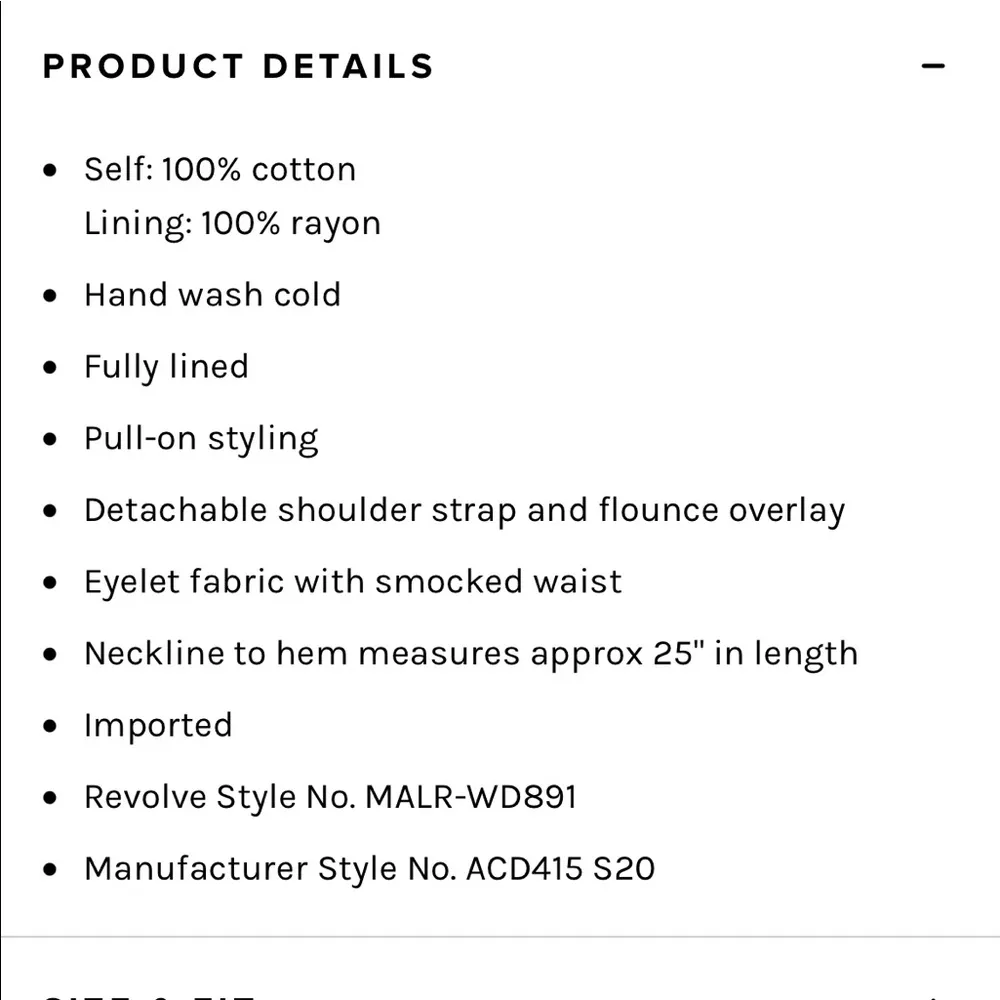The height and width of the screenshot is (1000, 1000).
Task: Select the Hand wash cold text
Action: (x=212, y=295)
